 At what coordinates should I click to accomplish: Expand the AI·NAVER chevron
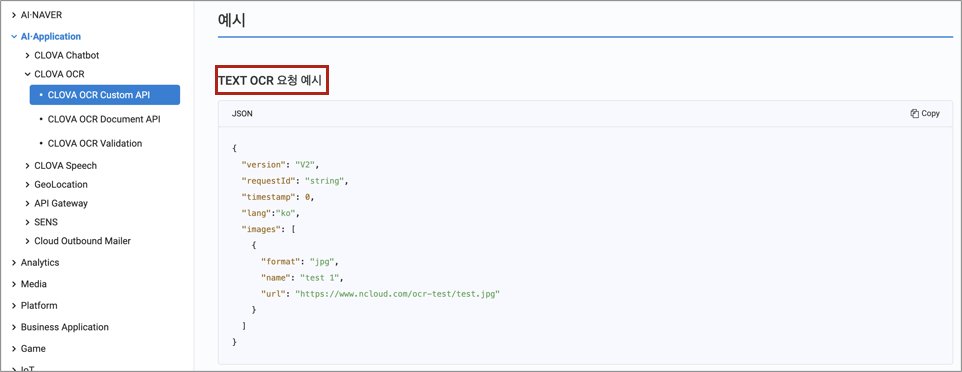click(x=13, y=15)
